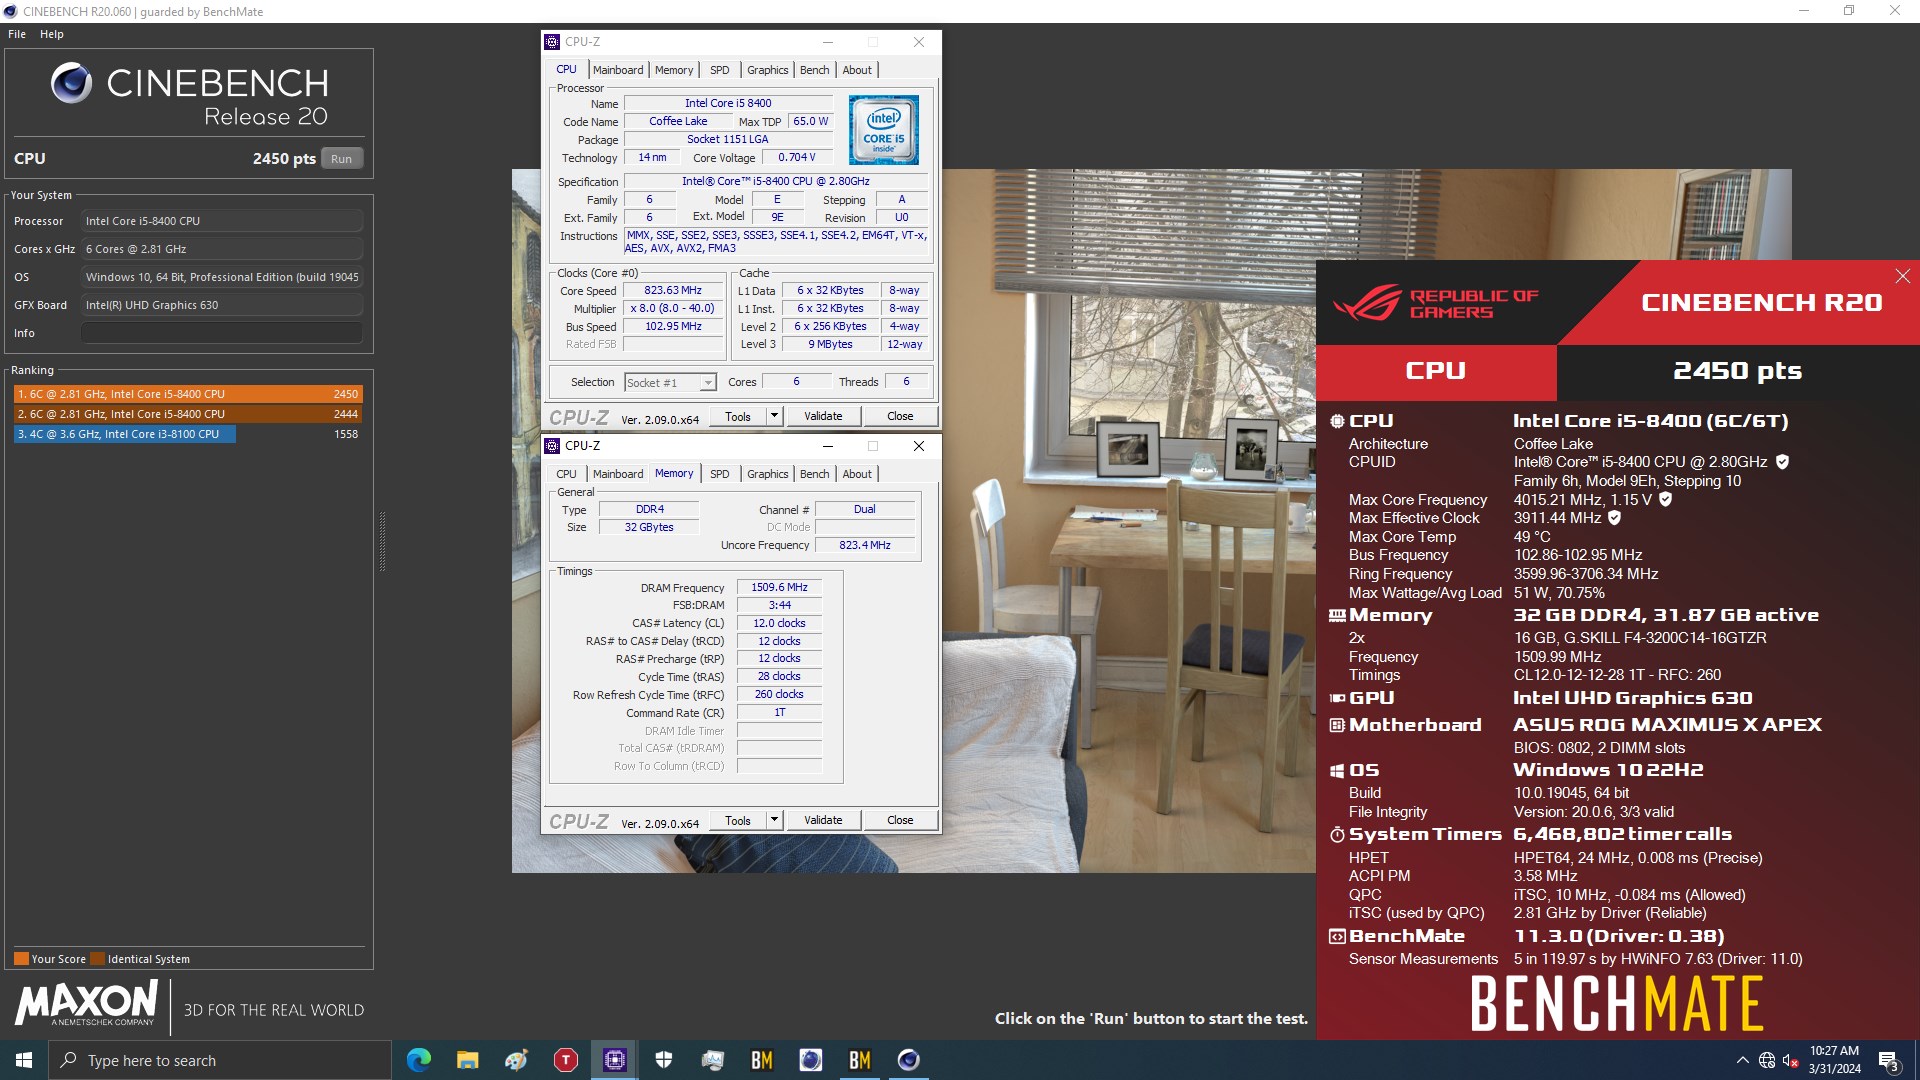Click the Max Core Frequency verified shield
The height and width of the screenshot is (1080, 1920).
pyautogui.click(x=1665, y=499)
